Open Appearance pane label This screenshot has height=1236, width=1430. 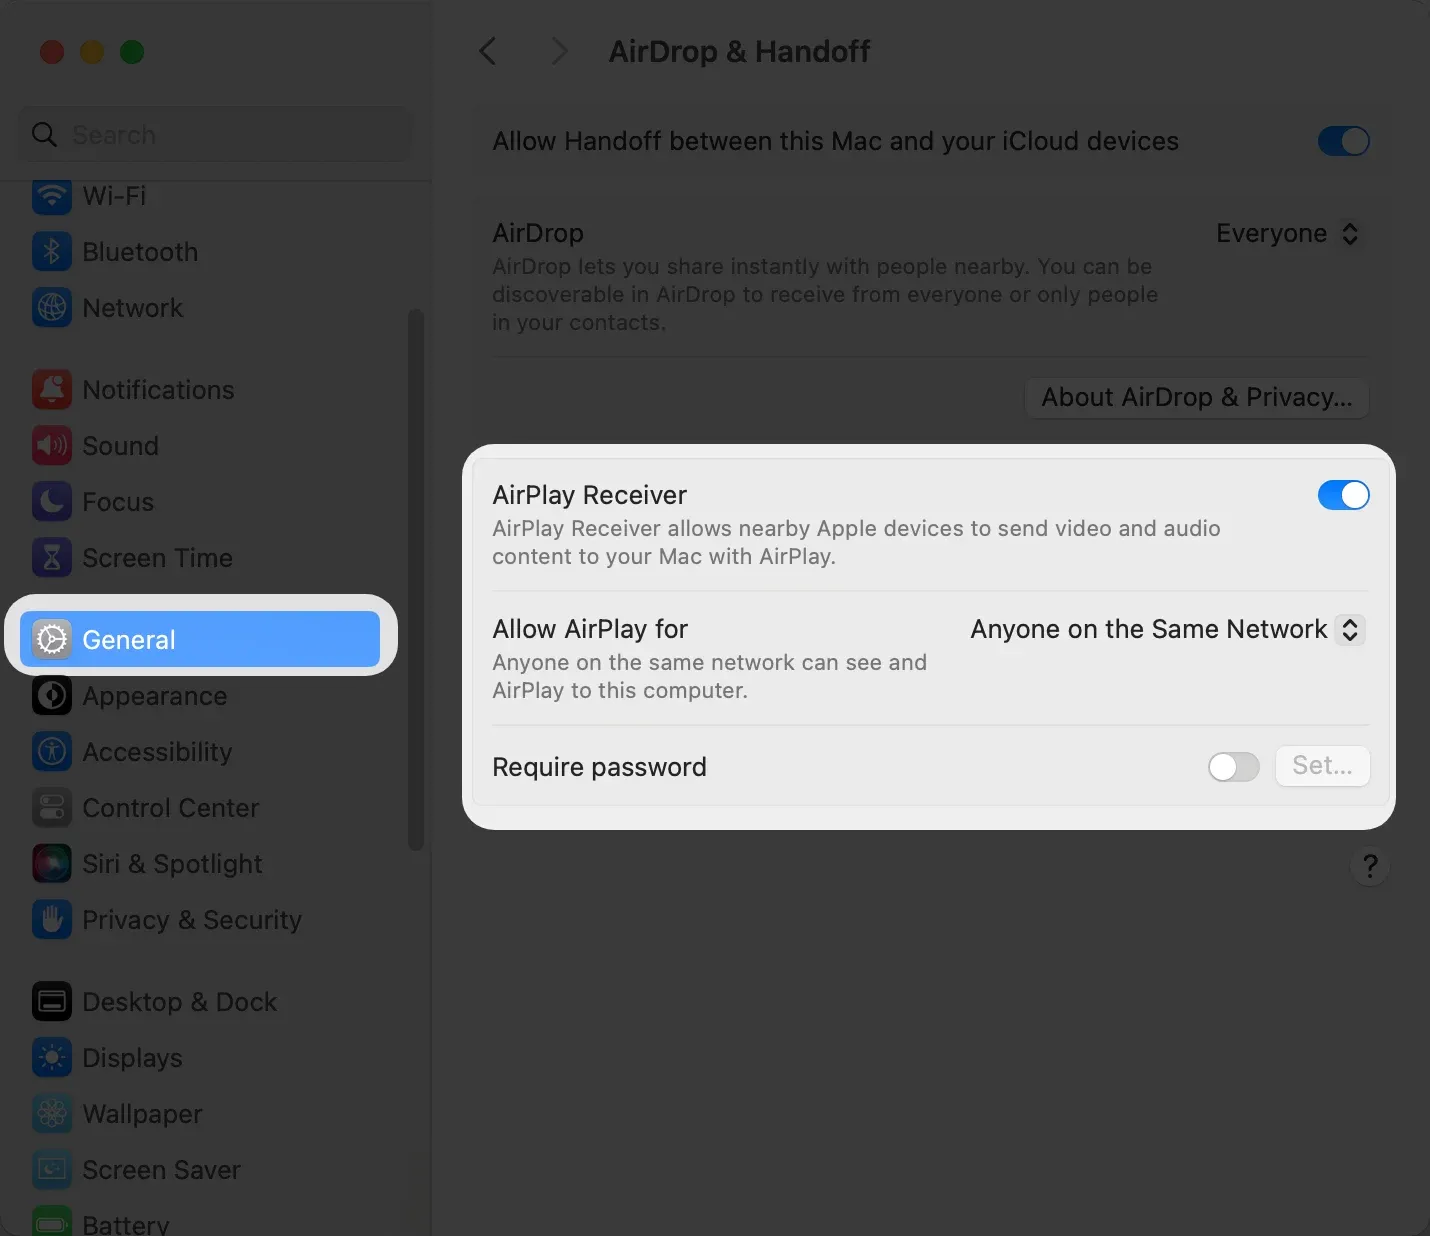pos(154,696)
